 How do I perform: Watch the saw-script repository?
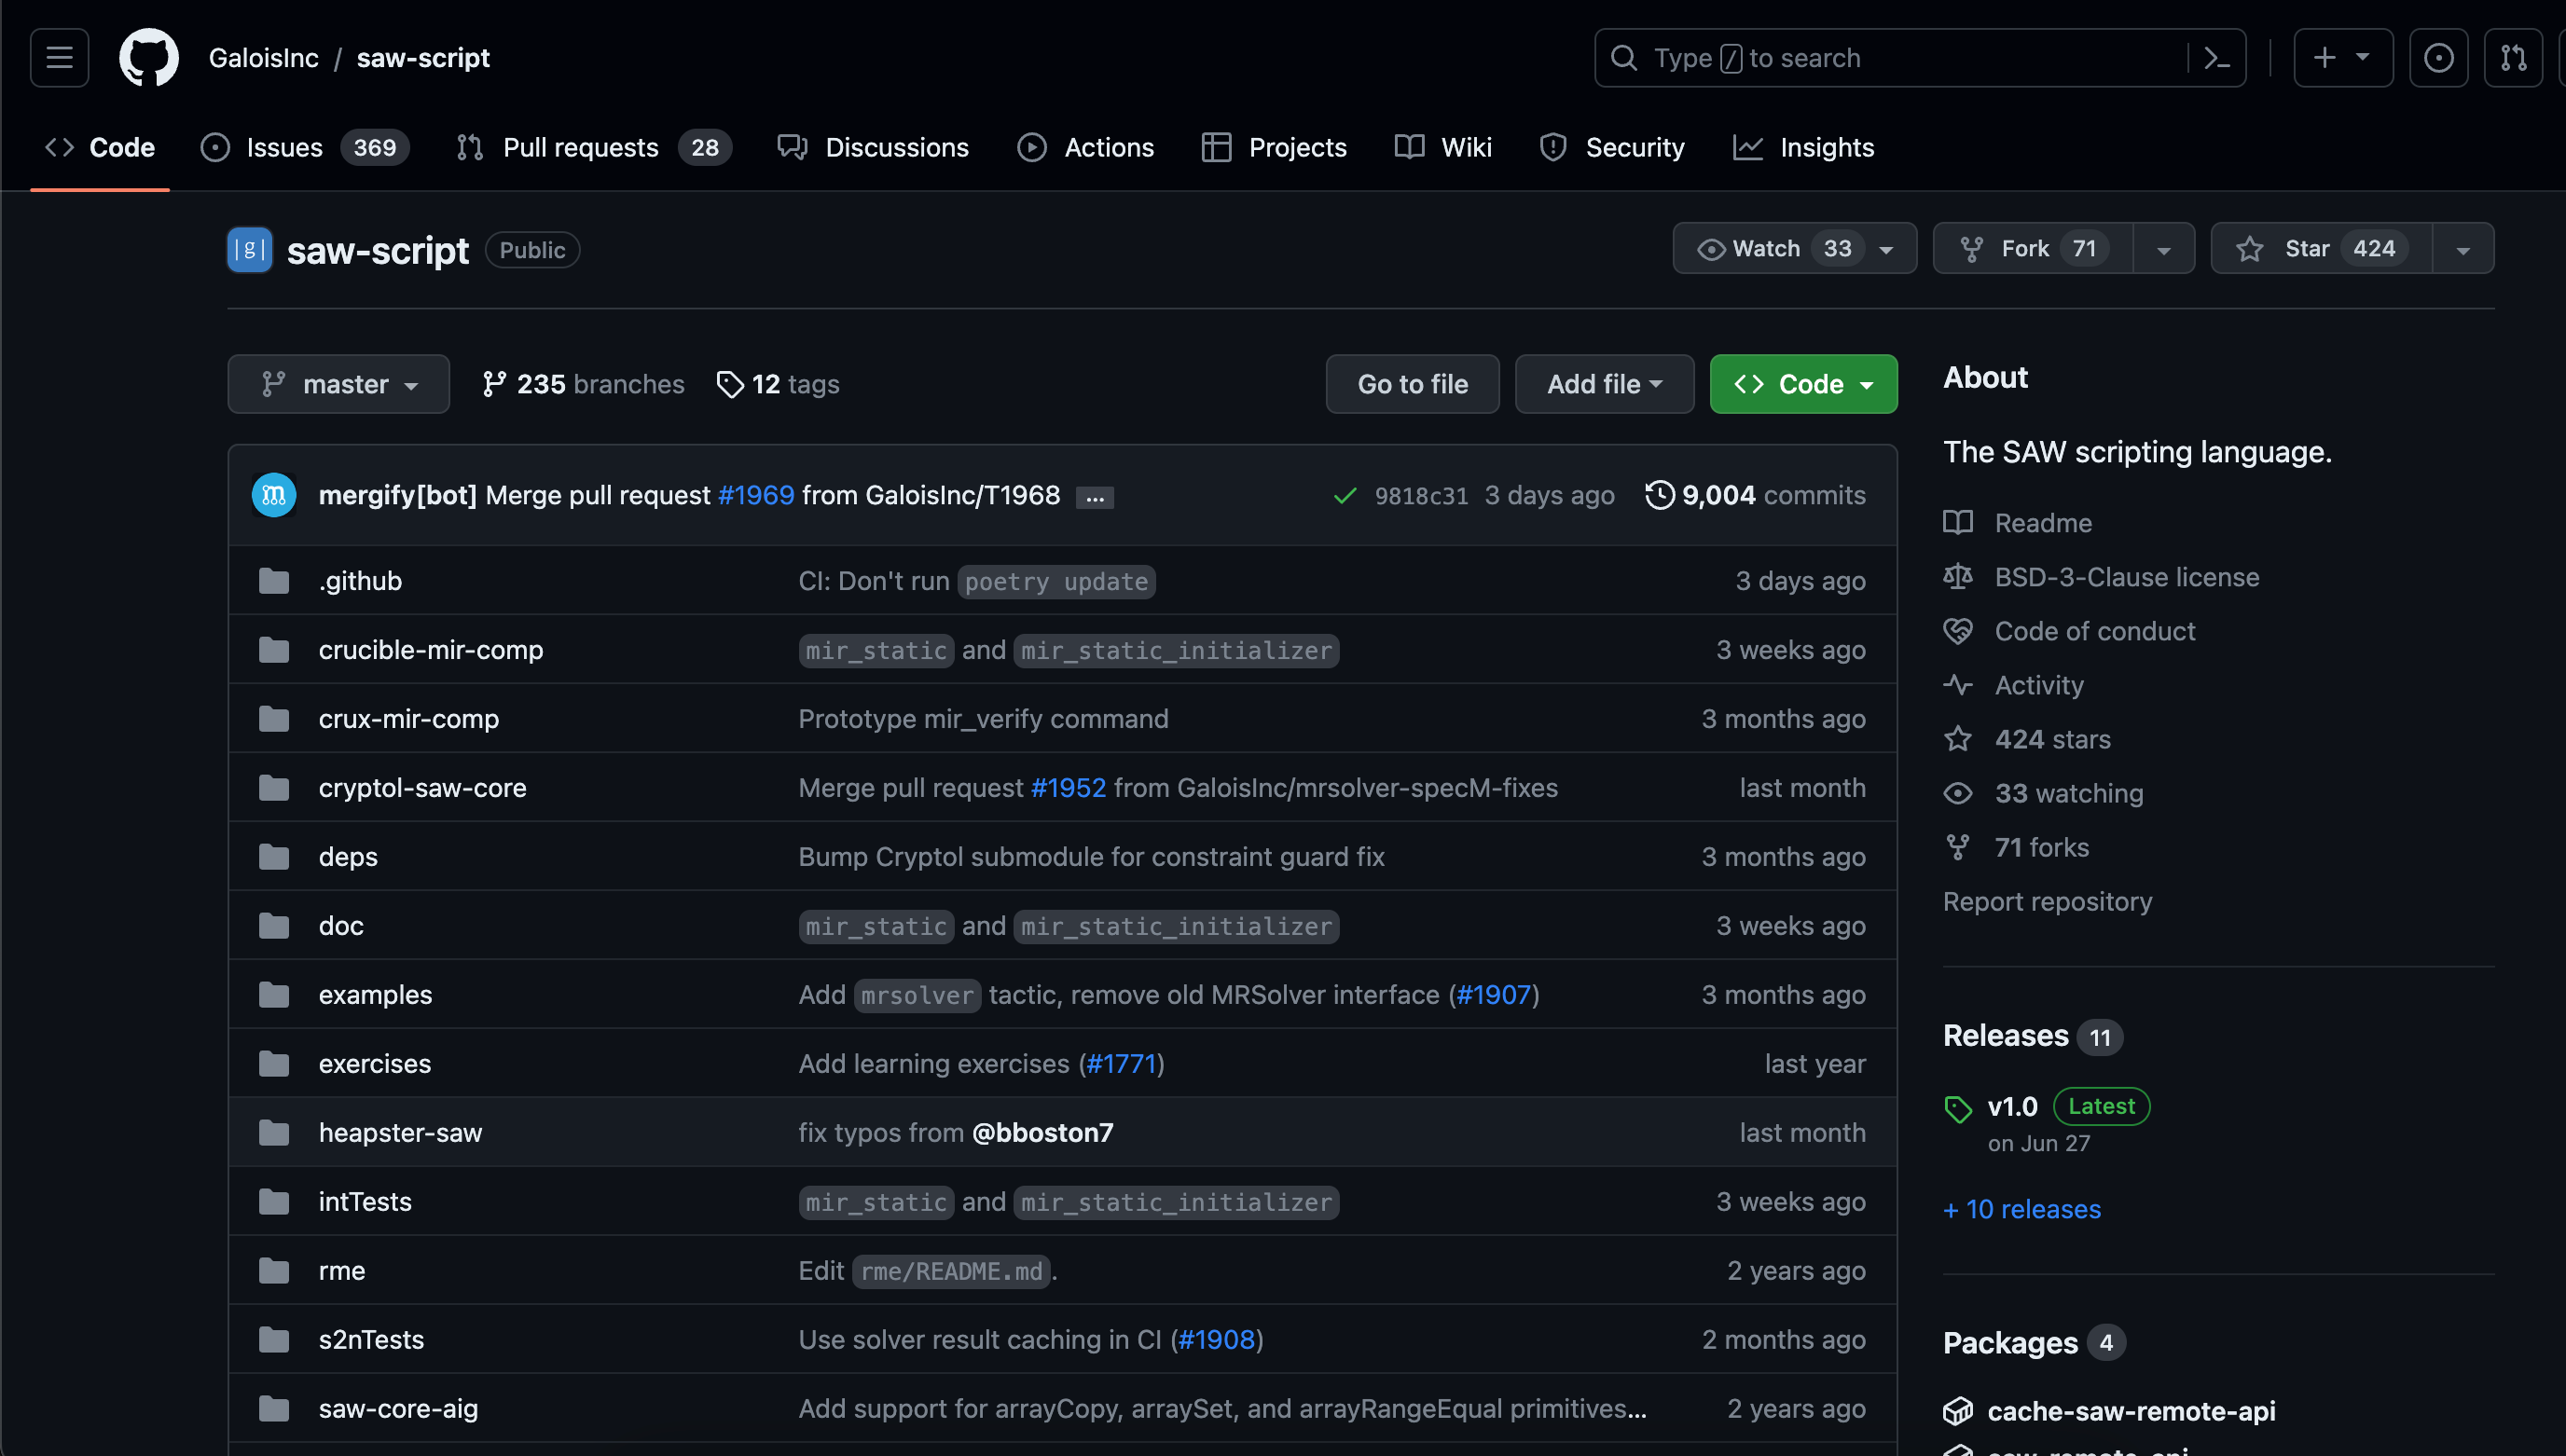pos(1767,249)
